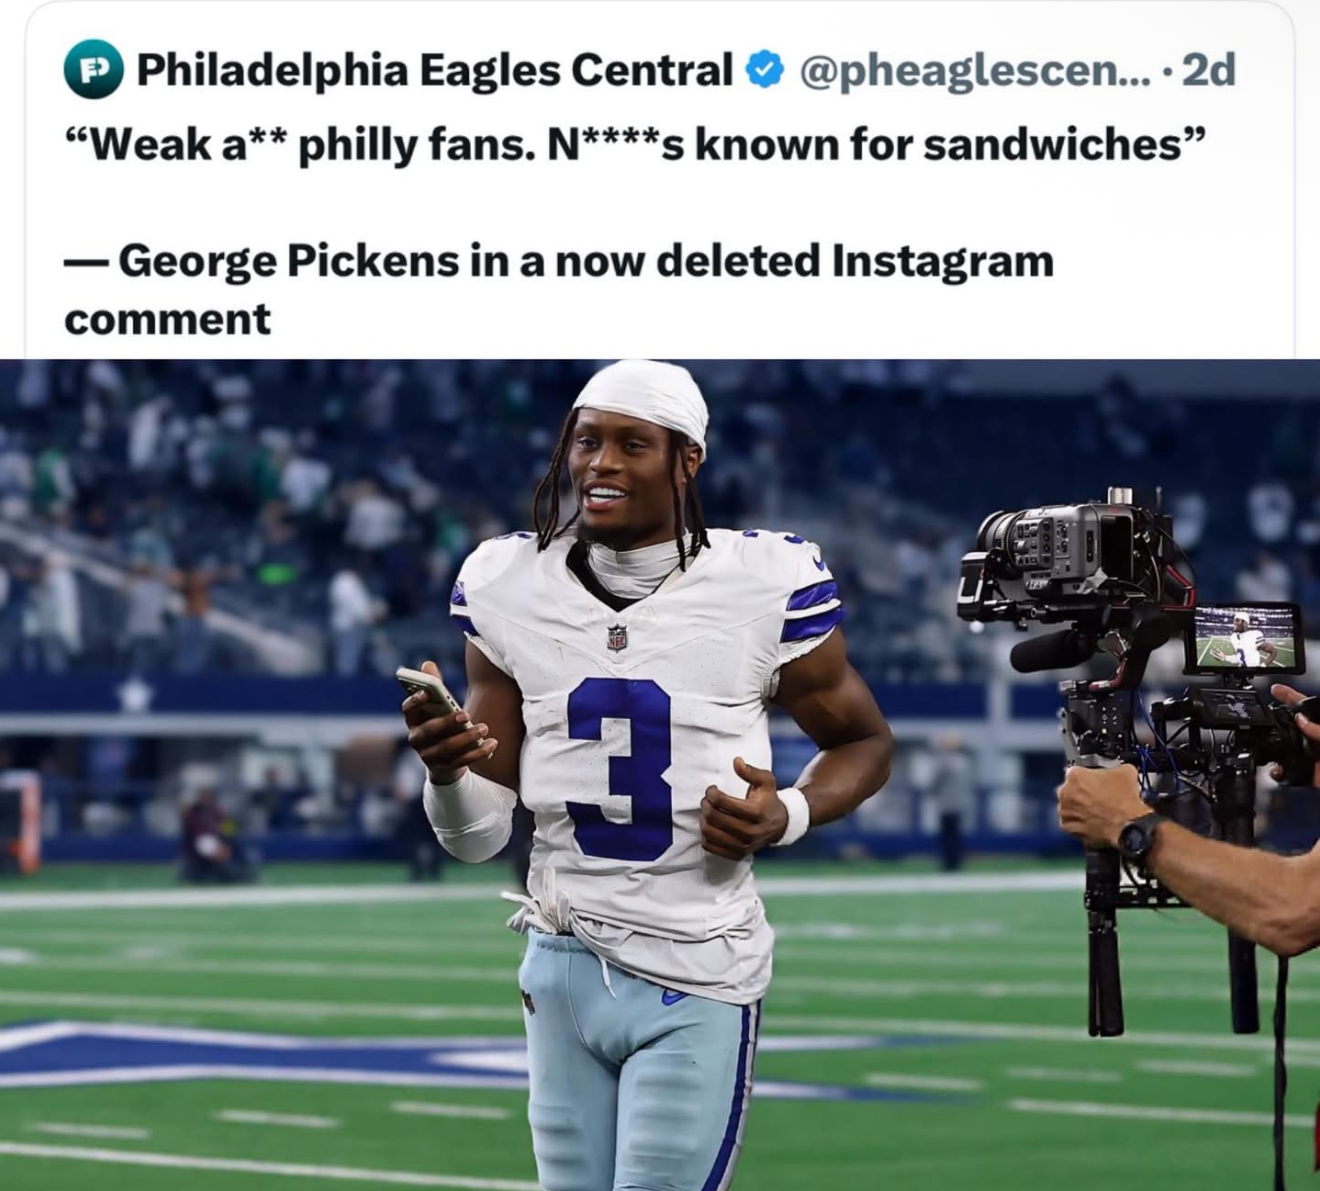
Task: Select the "now deleted Instagram comment" attribution line
Action: tap(560, 288)
